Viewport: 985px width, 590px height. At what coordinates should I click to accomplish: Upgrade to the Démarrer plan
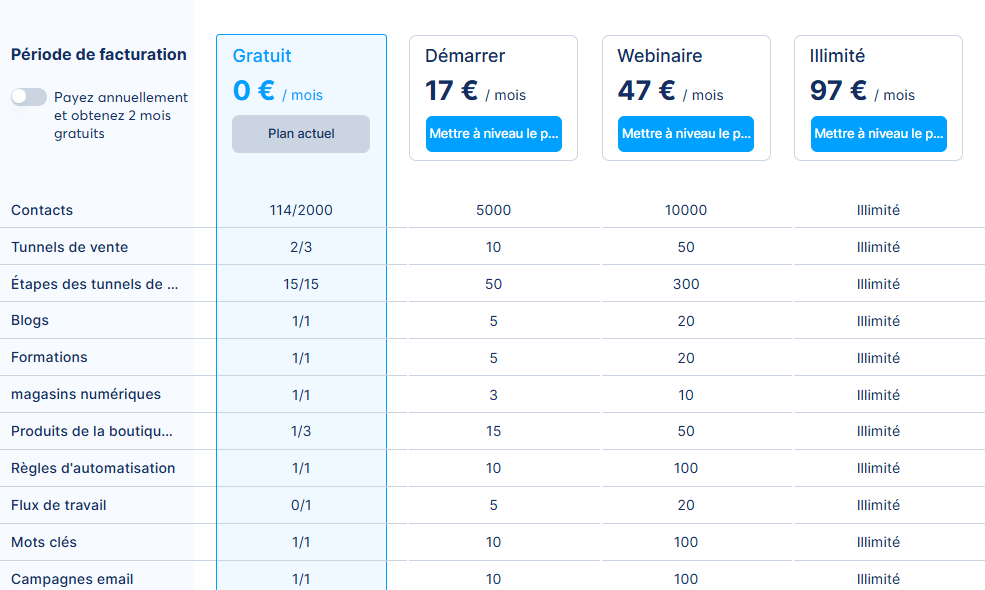(x=493, y=133)
